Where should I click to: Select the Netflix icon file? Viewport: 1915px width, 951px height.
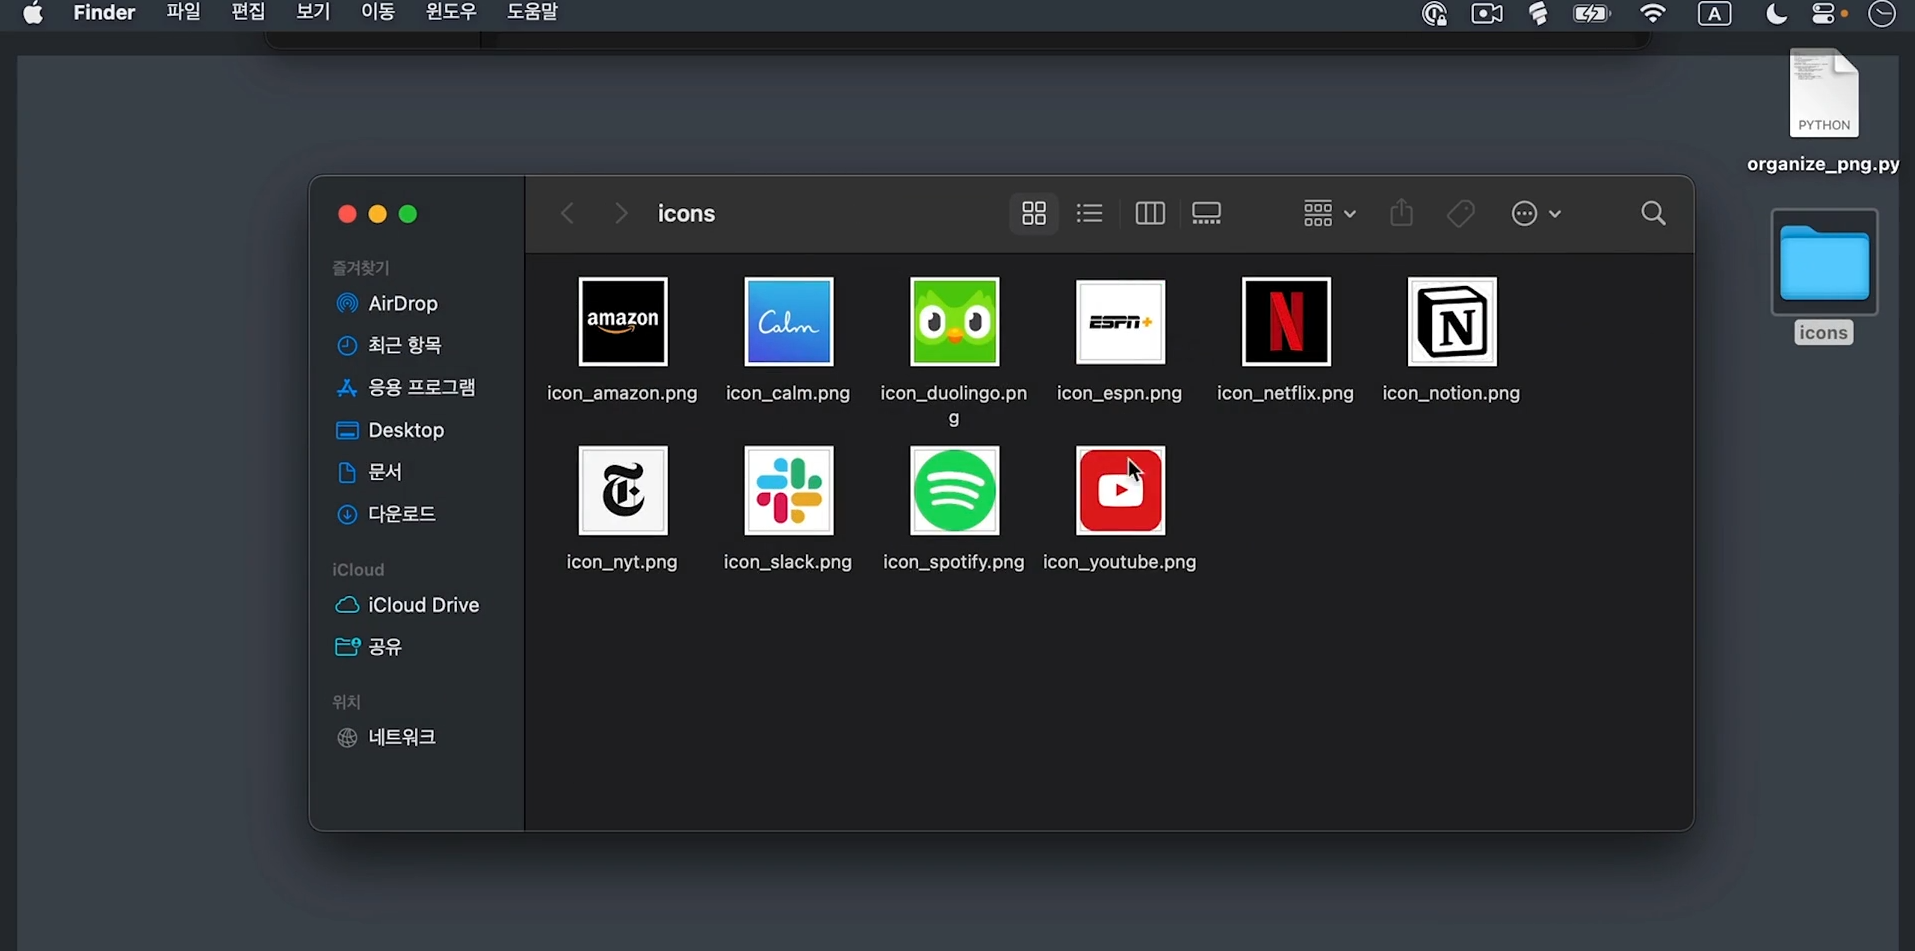(x=1286, y=322)
